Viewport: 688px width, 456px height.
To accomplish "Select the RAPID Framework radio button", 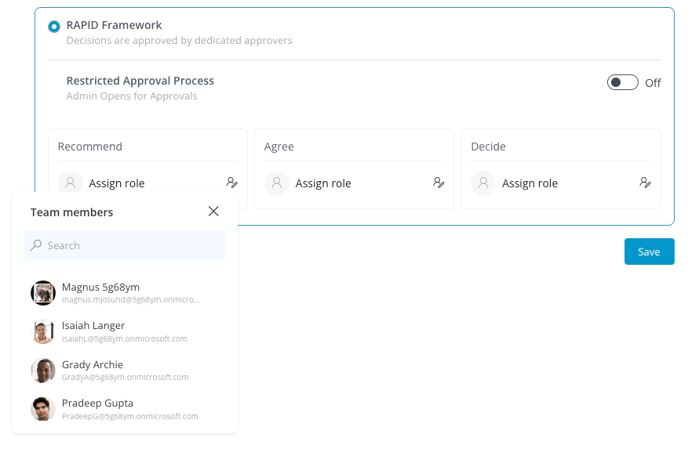I will (54, 26).
